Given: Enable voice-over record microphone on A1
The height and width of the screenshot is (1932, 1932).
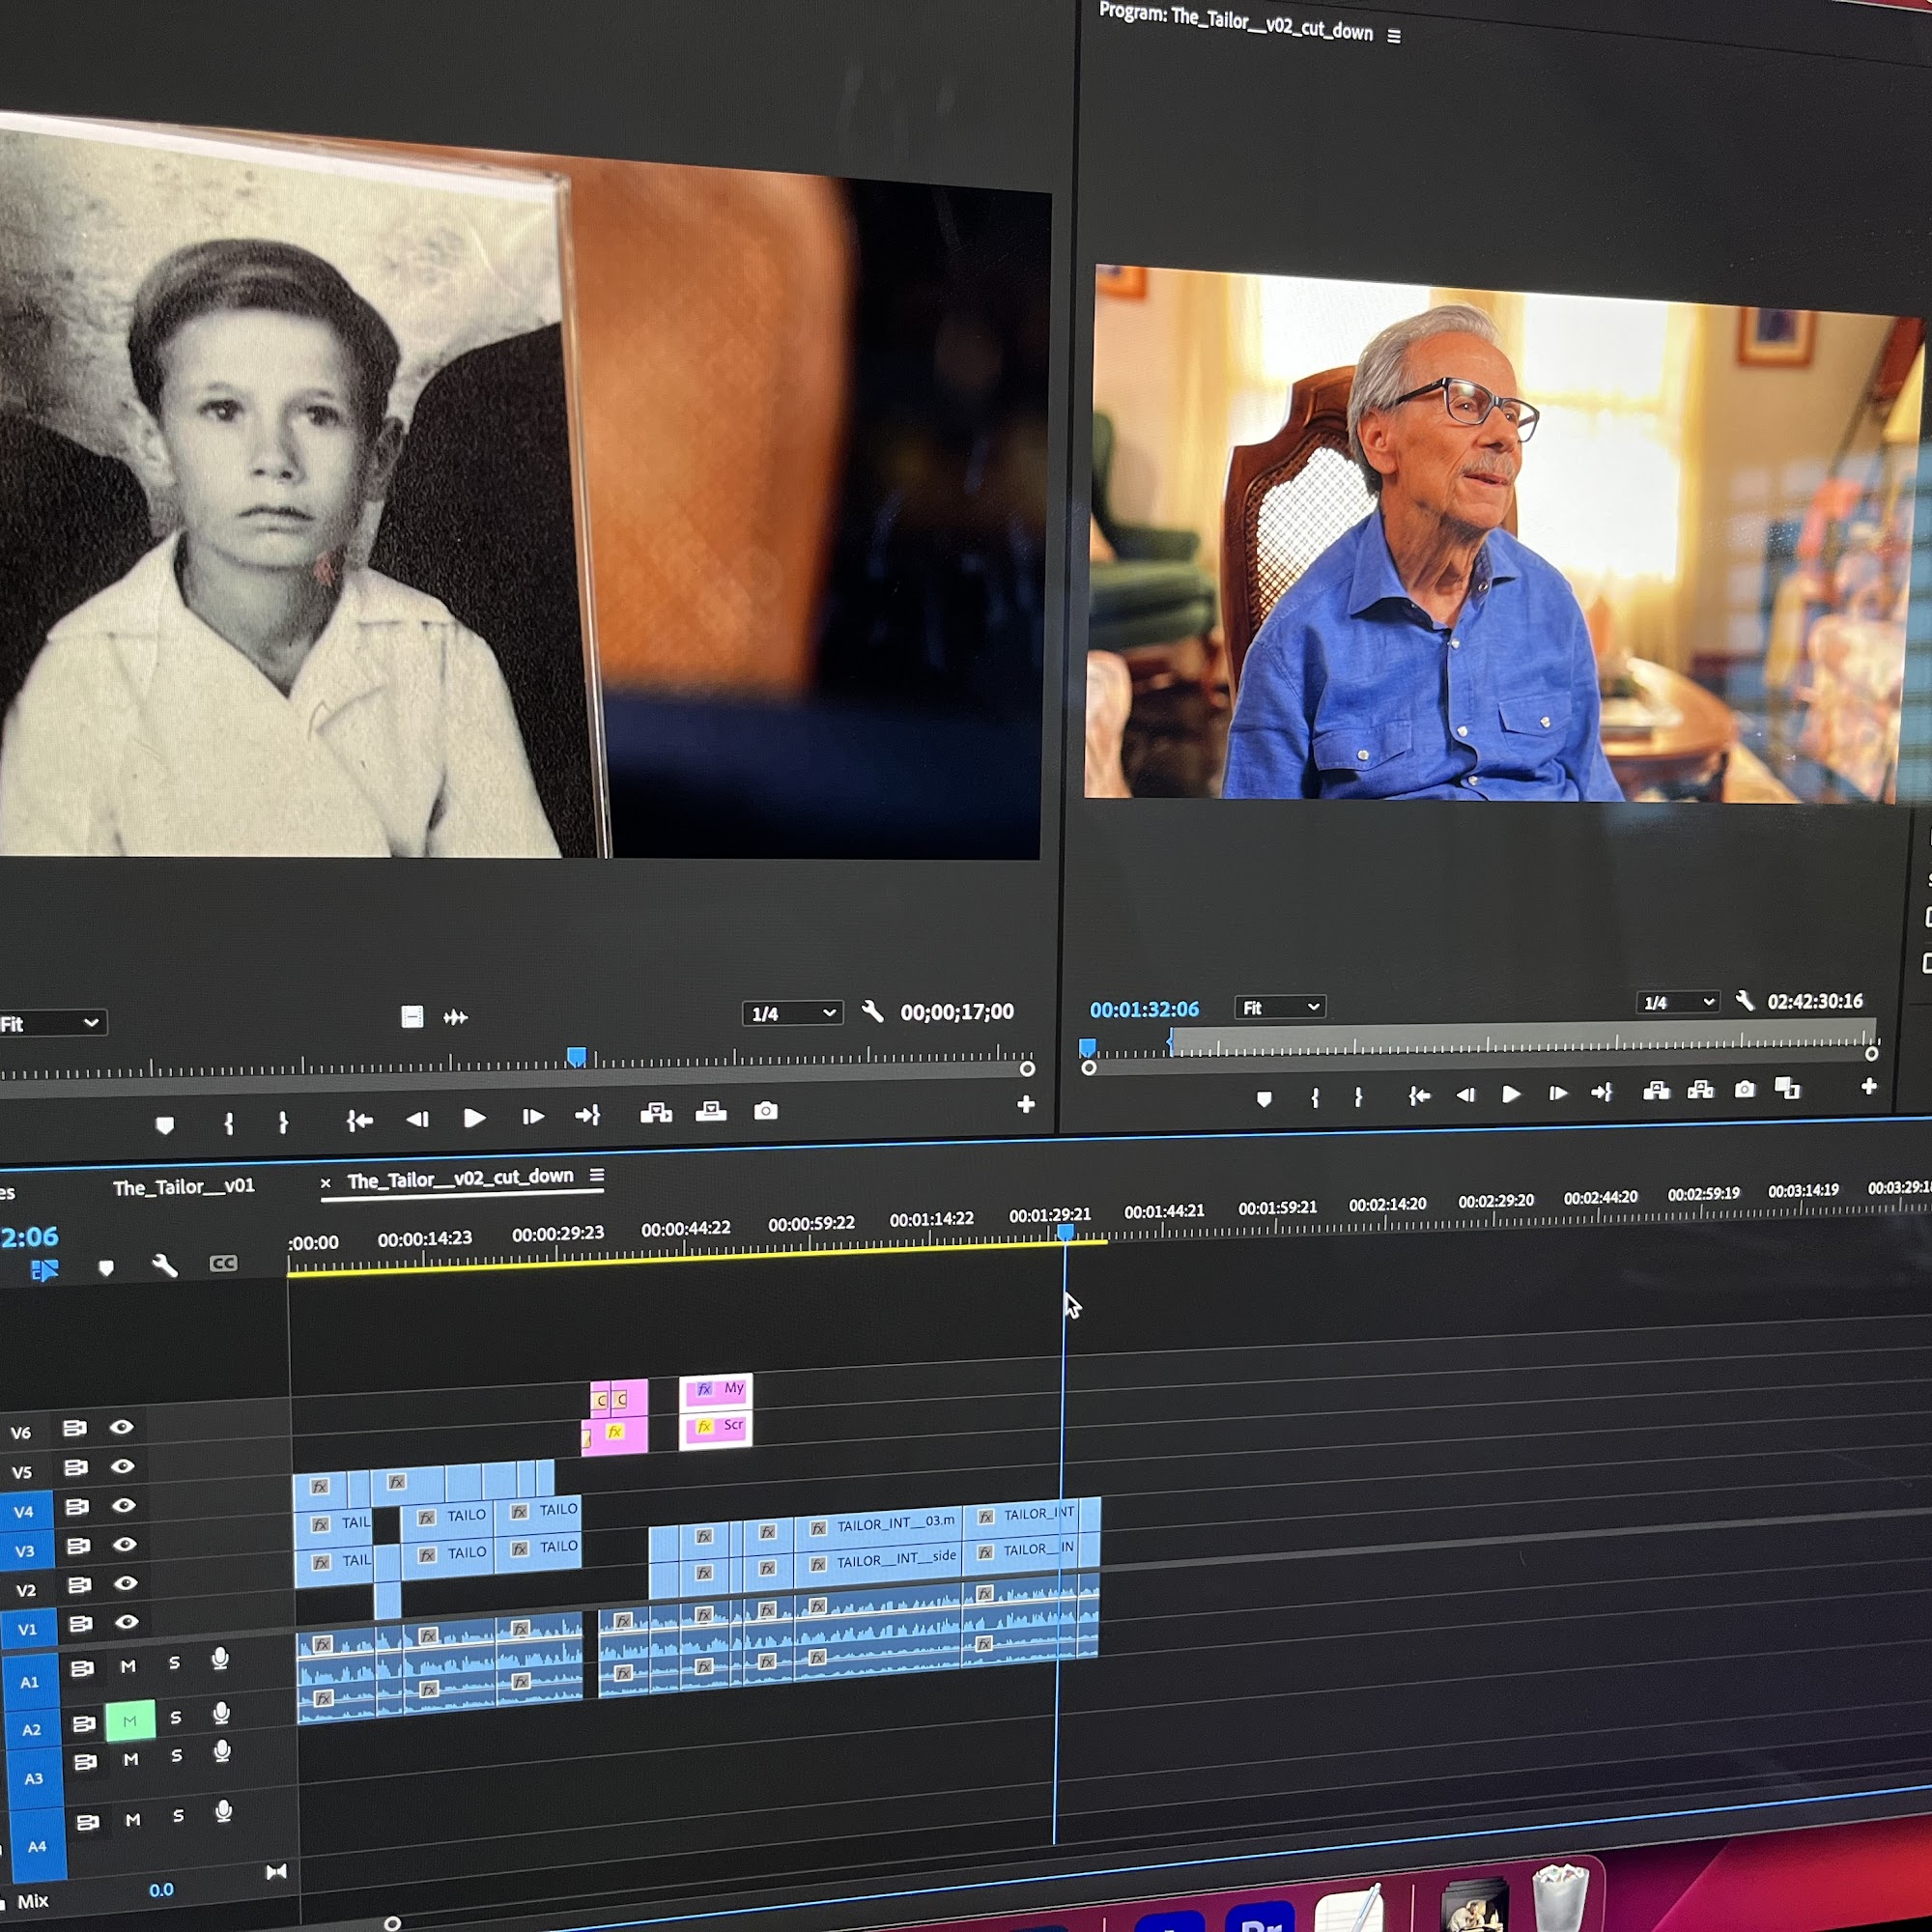Looking at the screenshot, I should pos(221,1659).
